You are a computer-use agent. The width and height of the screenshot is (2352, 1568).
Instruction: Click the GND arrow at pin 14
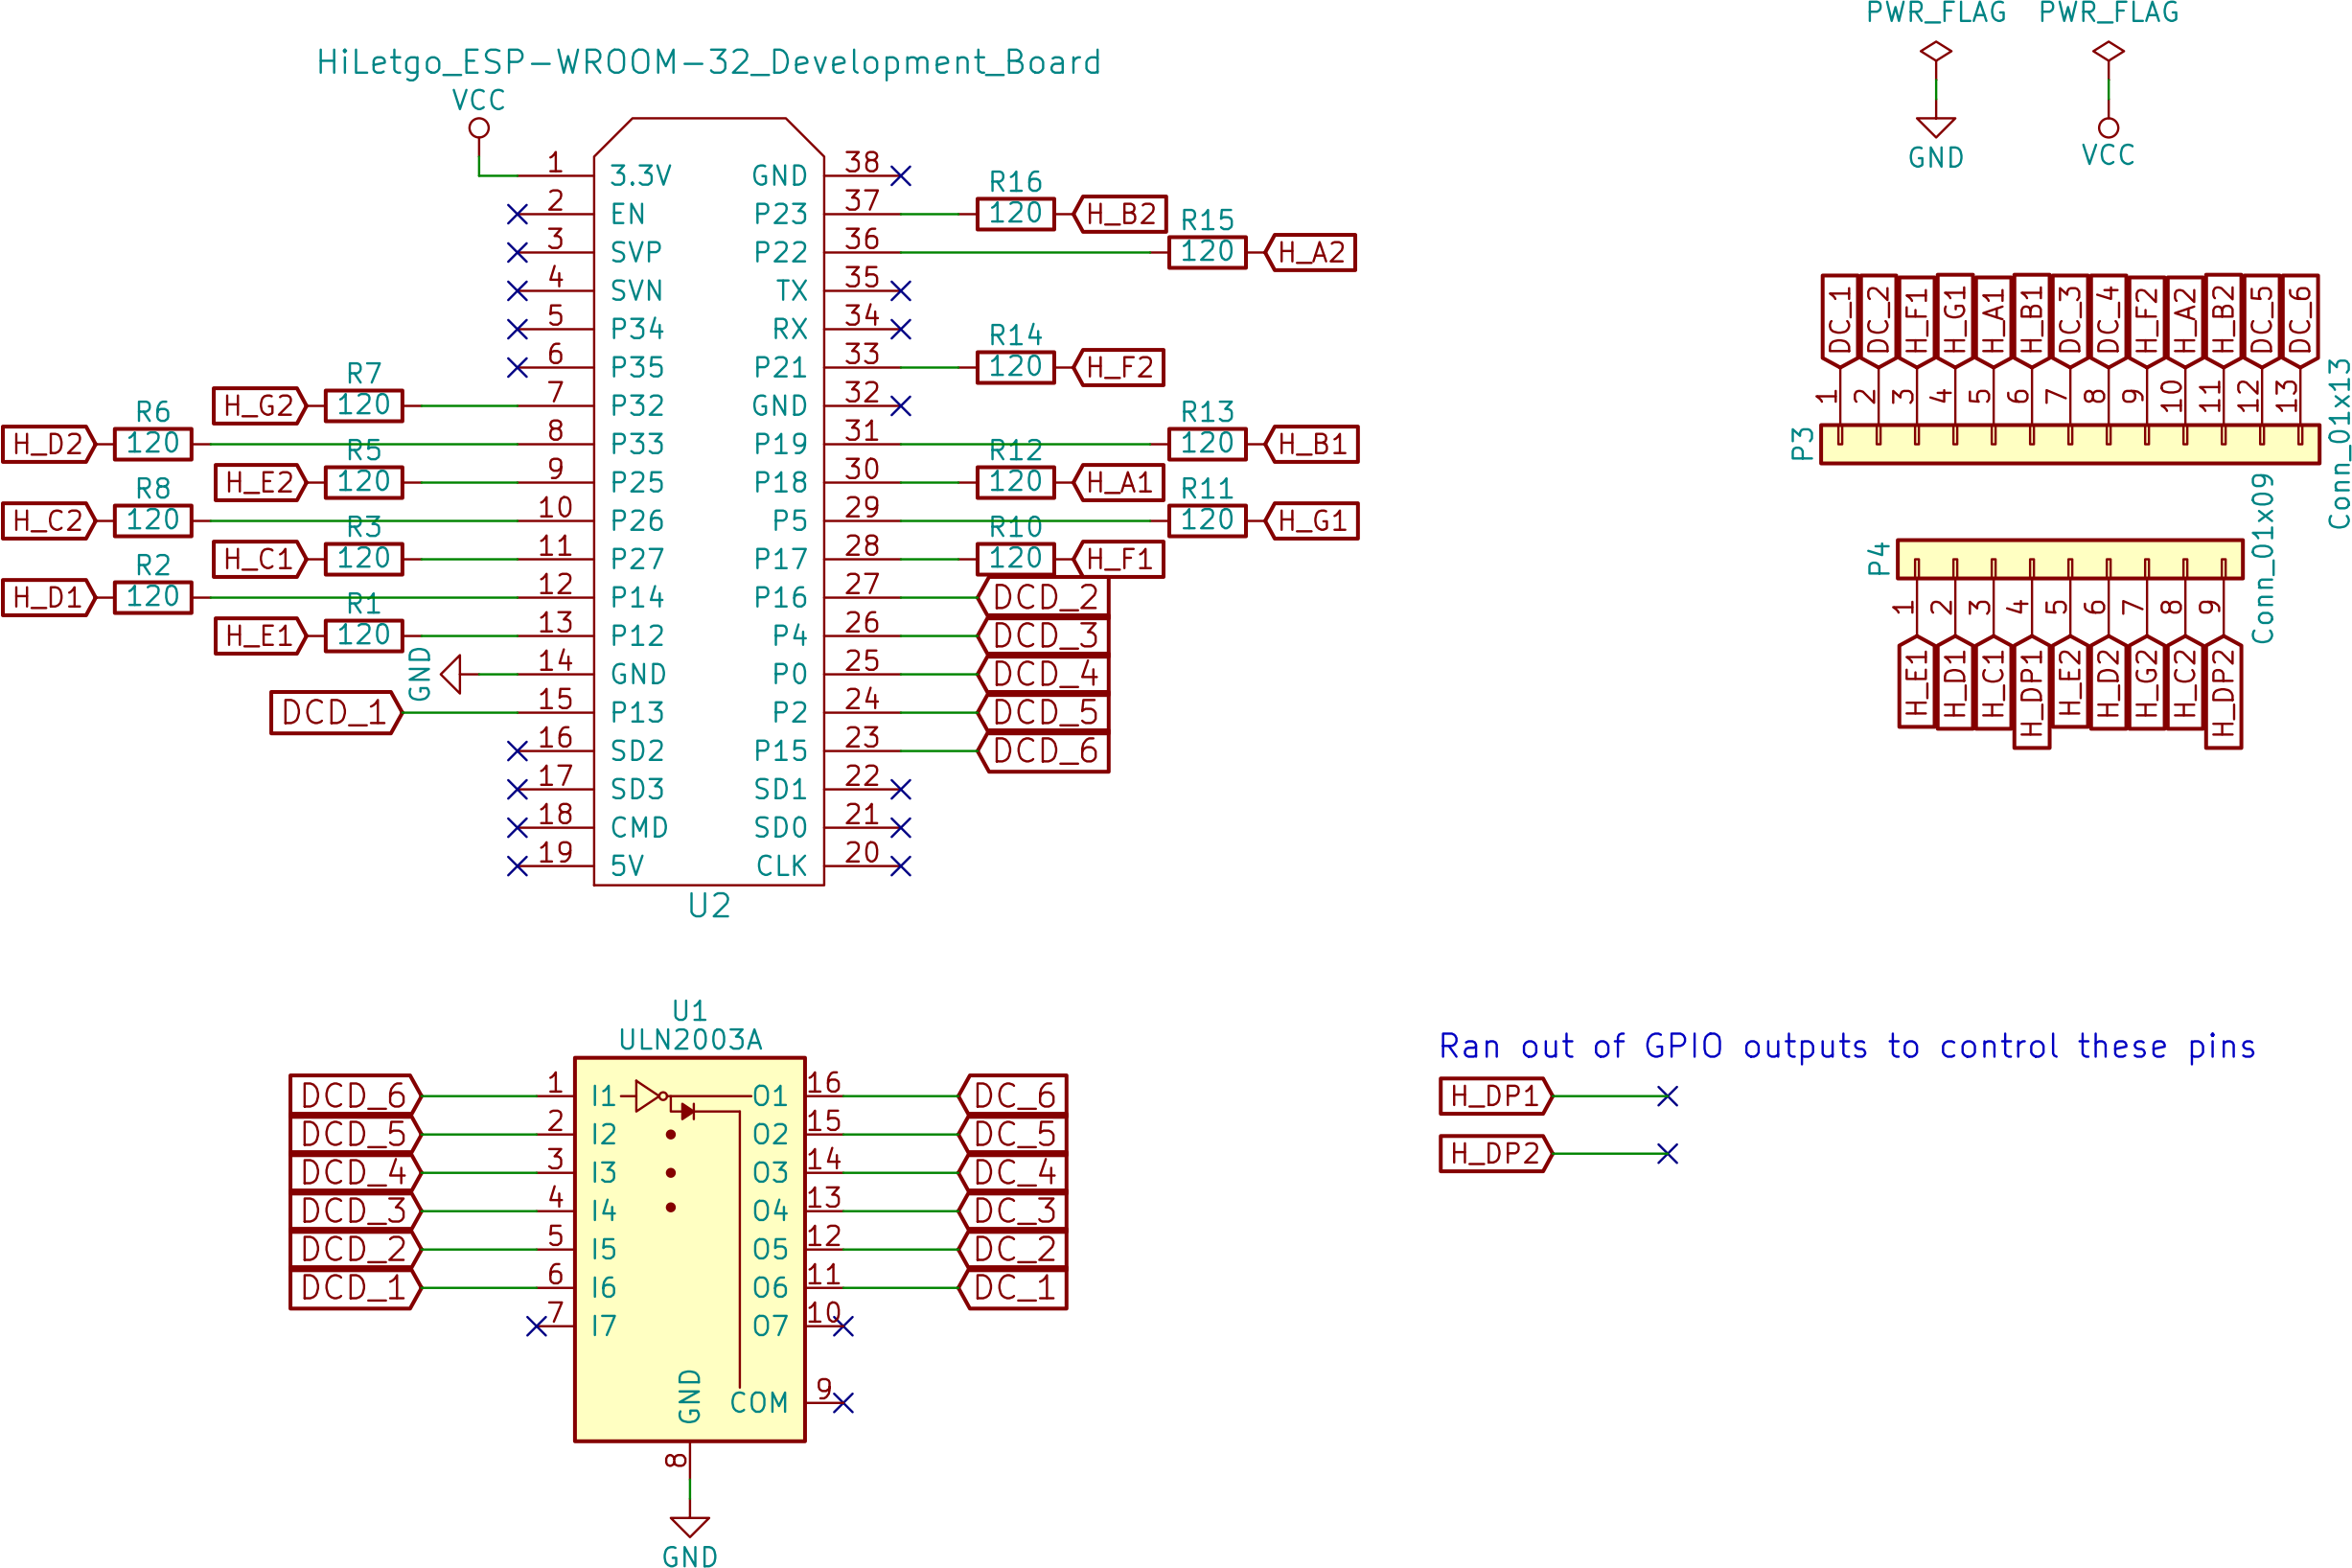[451, 674]
